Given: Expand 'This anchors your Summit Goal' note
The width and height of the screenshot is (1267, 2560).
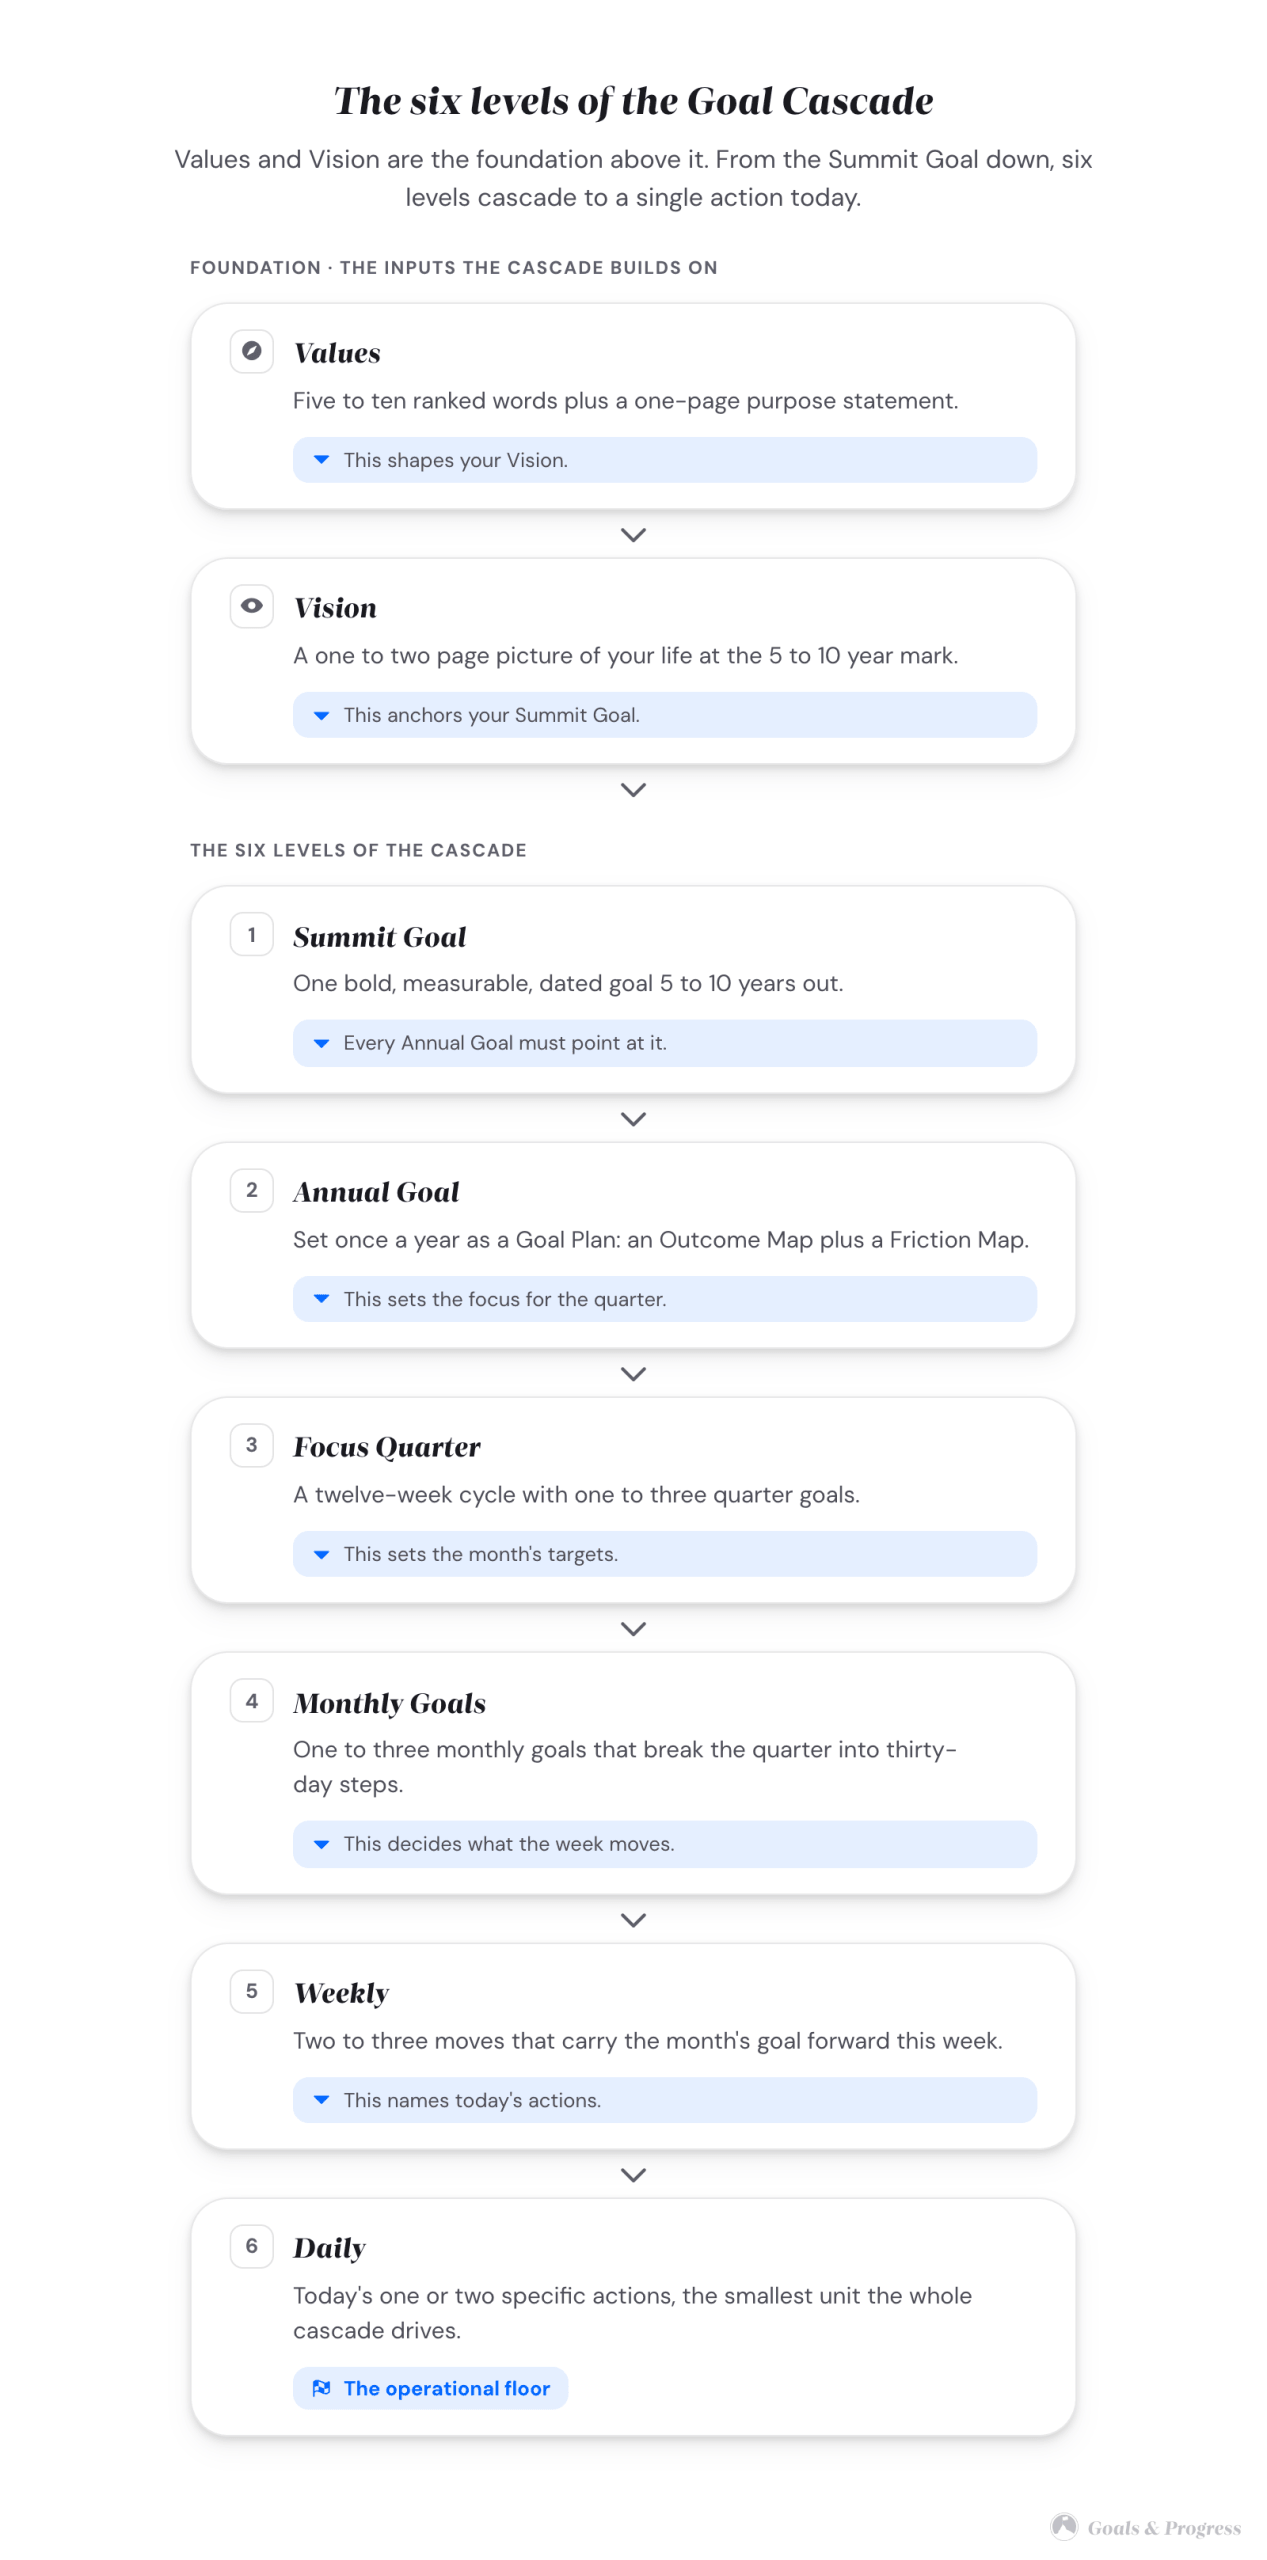Looking at the screenshot, I should (664, 715).
